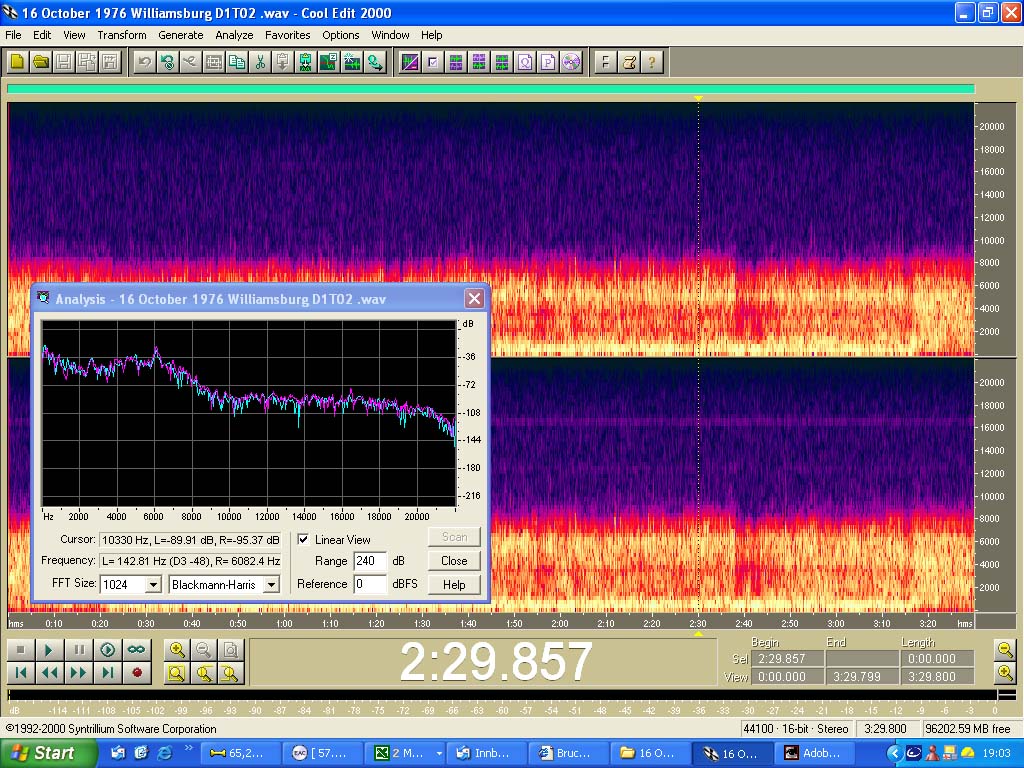Click the circled Play to End button
The image size is (1024, 768).
click(x=108, y=650)
